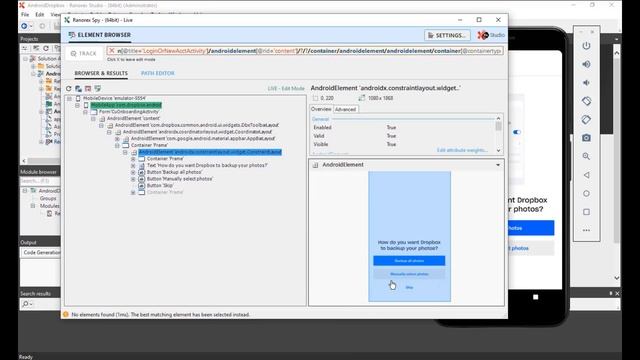Click the emulator rotate right icon
The width and height of the screenshot is (640, 360).
click(586, 120)
